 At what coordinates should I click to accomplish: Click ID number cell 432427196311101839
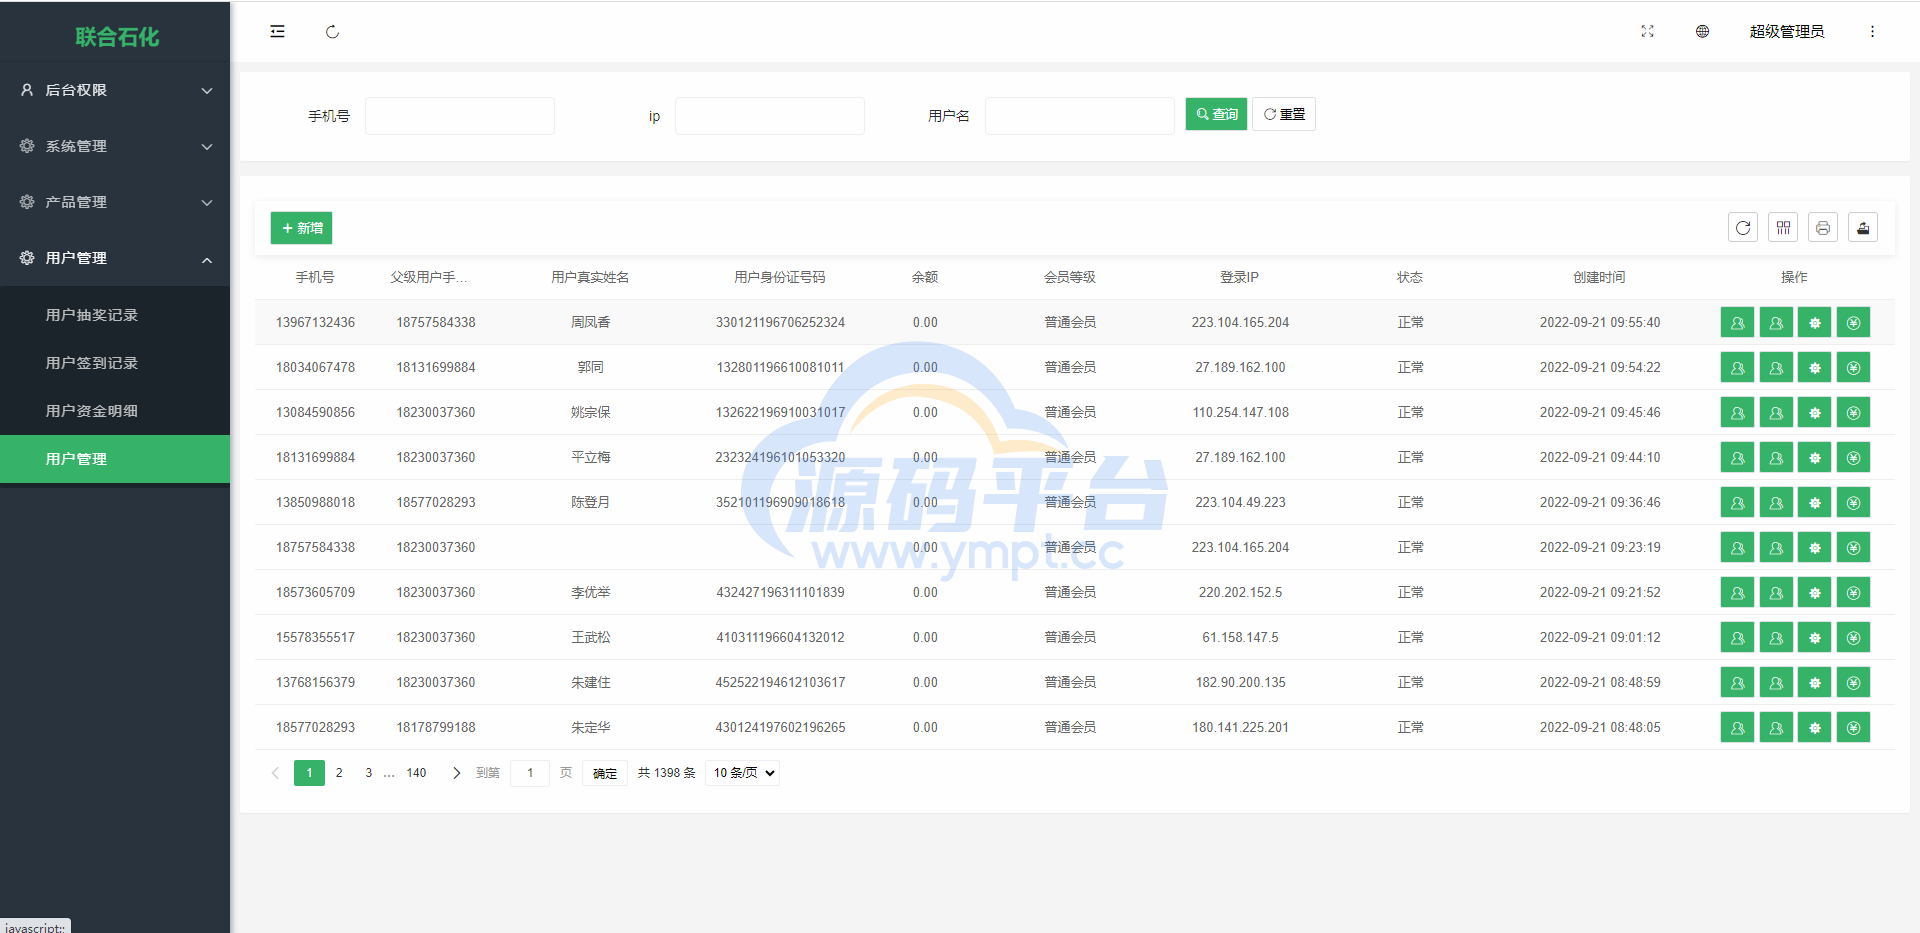click(x=780, y=592)
